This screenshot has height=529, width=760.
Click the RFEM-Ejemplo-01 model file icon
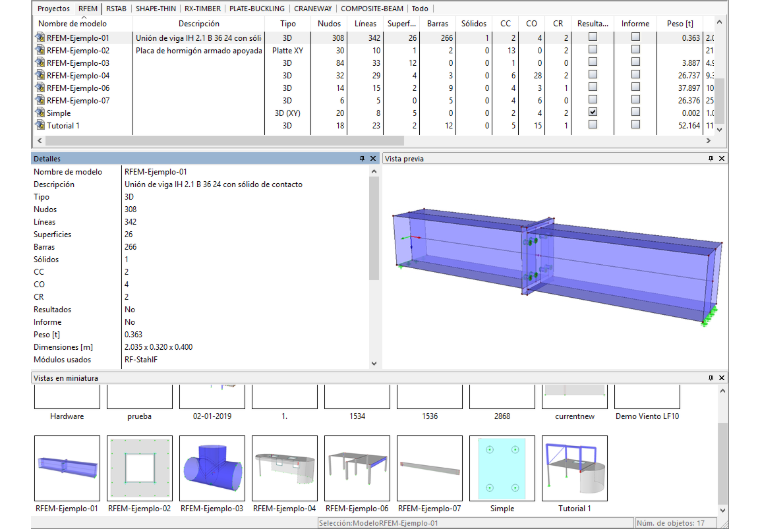[40, 37]
